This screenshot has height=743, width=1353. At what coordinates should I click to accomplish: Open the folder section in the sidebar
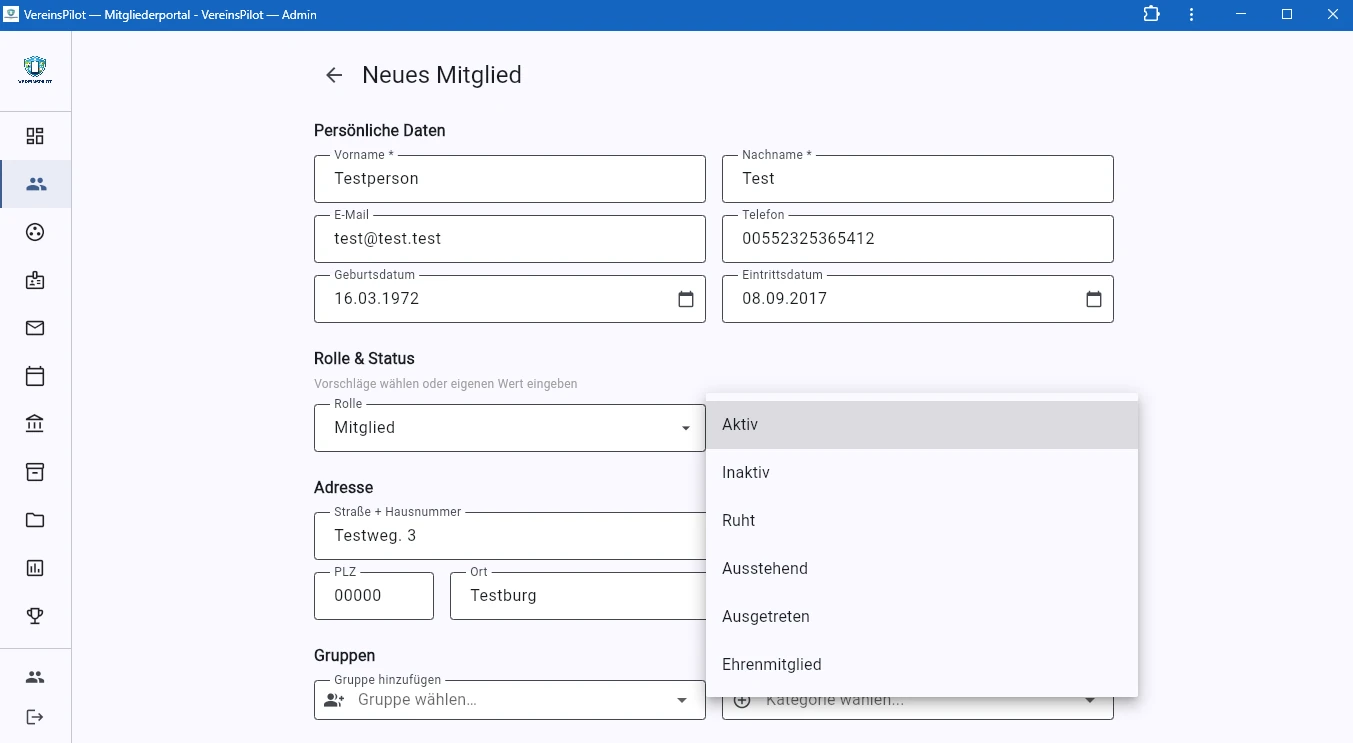[x=35, y=519]
